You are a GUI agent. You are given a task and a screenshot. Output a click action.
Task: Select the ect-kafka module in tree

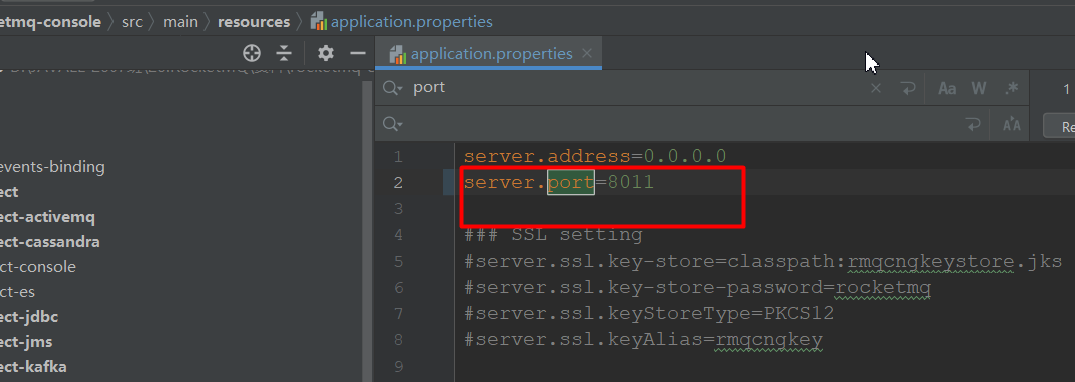tap(34, 366)
